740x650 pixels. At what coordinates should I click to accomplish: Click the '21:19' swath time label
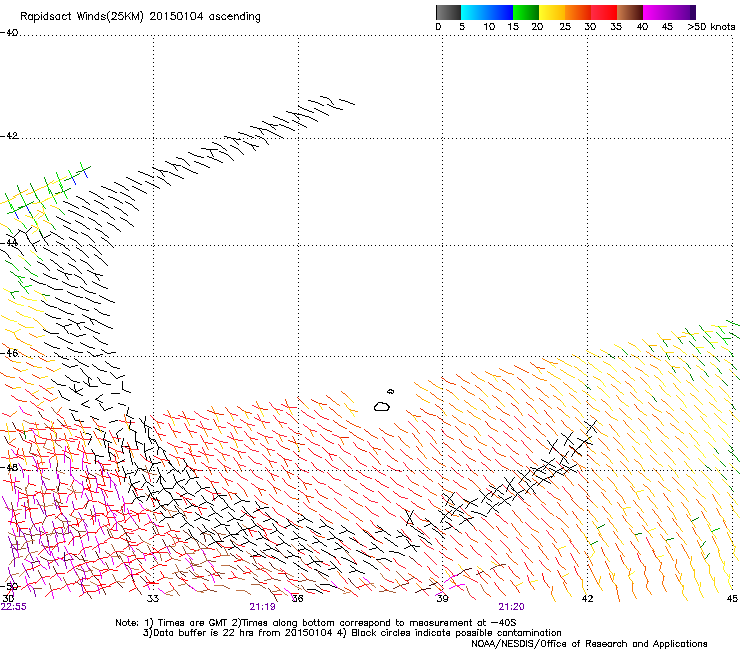click(262, 607)
